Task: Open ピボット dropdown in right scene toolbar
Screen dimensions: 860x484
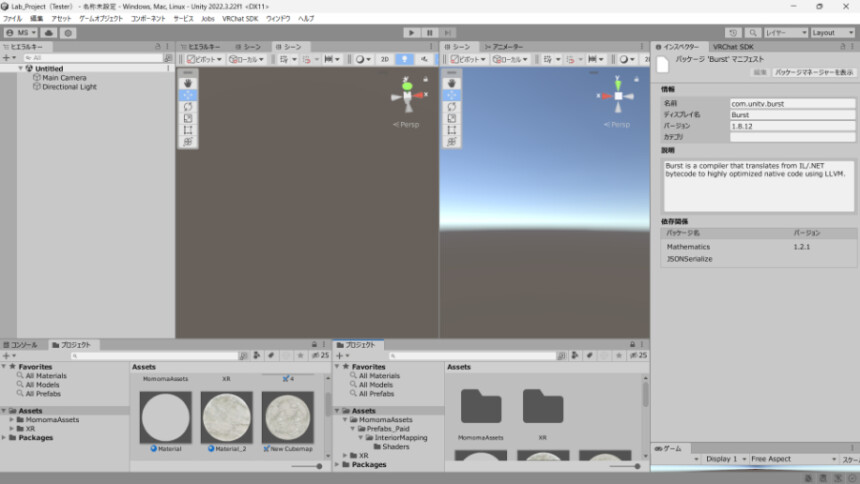Action: 468,59
